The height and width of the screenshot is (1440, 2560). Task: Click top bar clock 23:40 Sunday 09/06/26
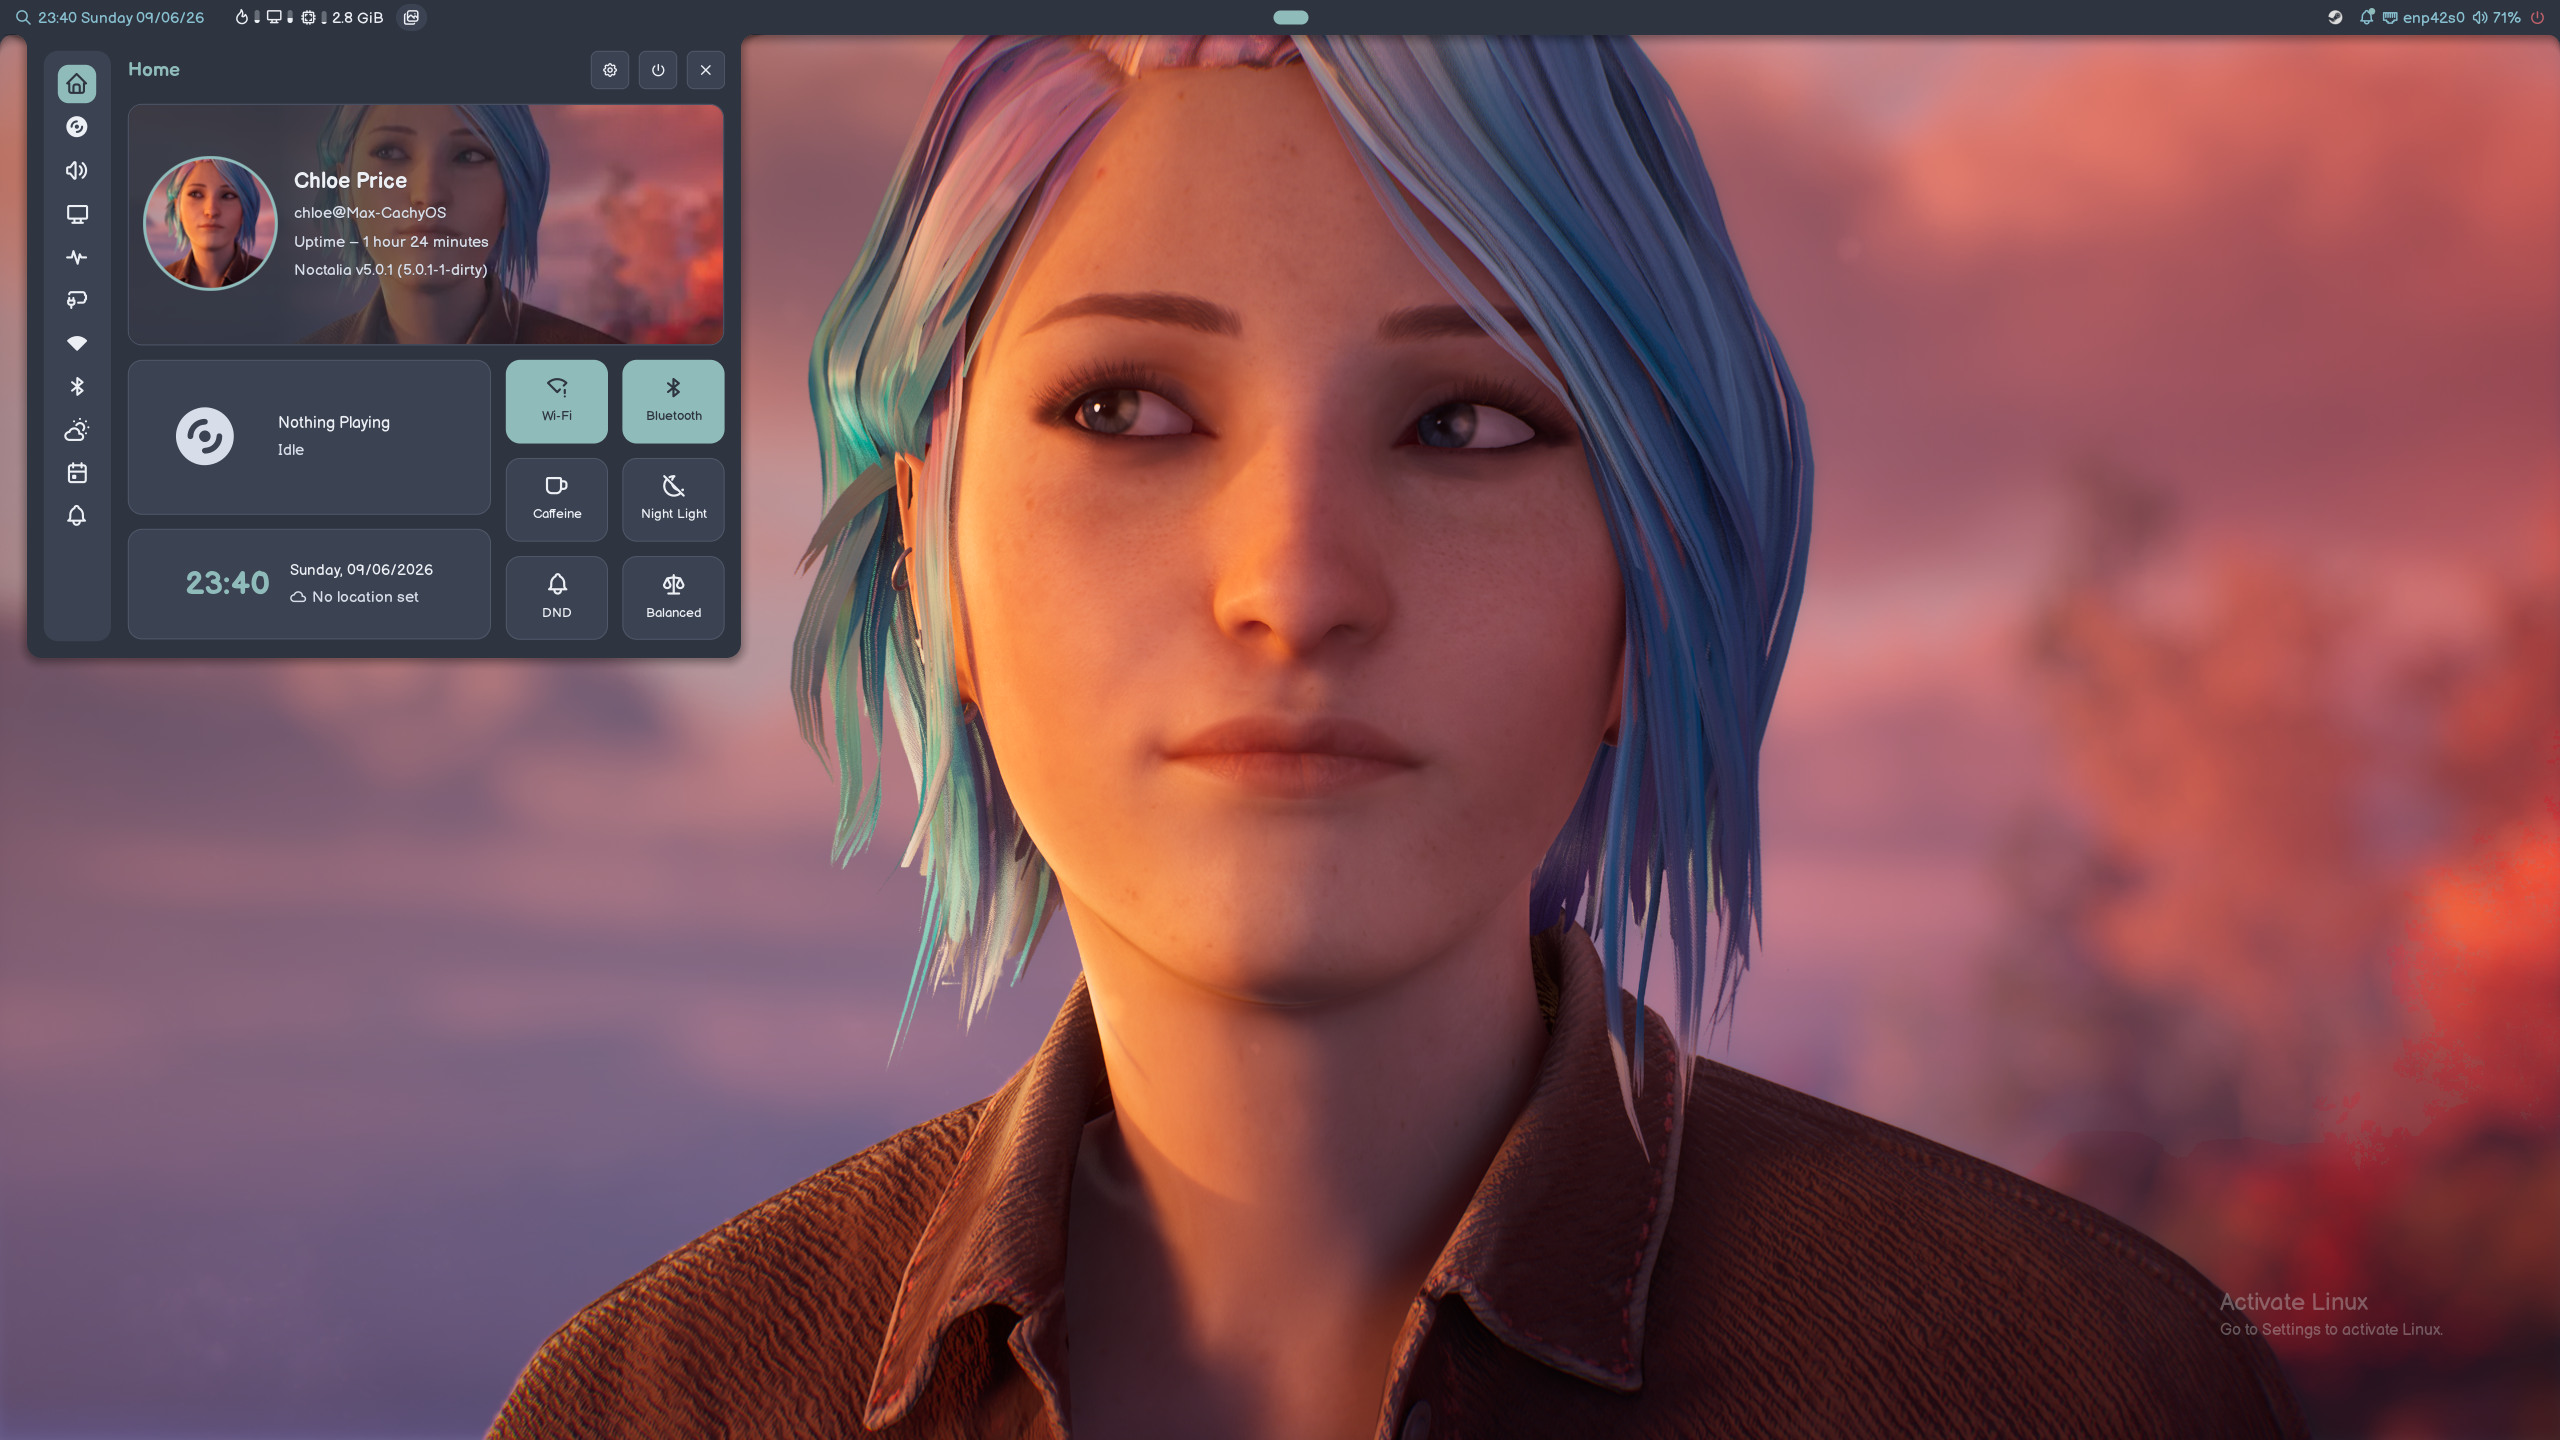[121, 17]
